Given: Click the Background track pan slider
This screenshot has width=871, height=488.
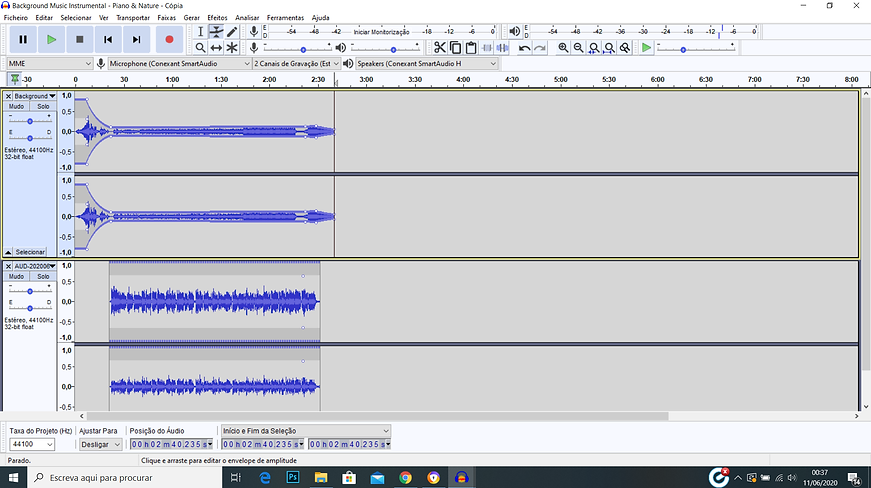Looking at the screenshot, I should (x=30, y=137).
